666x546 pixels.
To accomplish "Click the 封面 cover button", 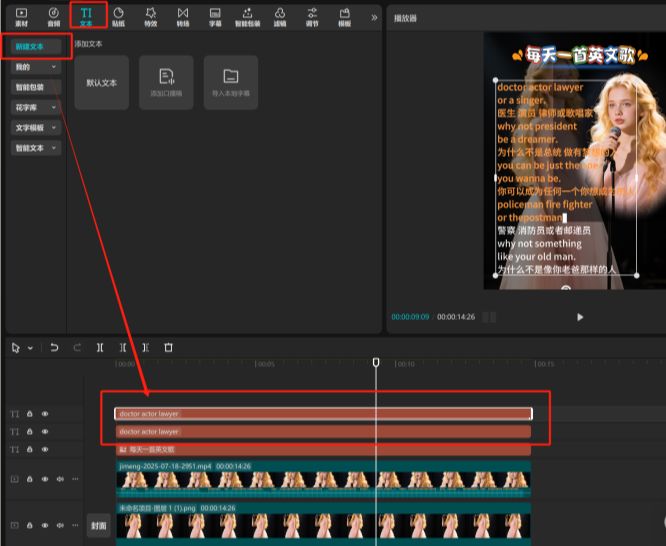I will pos(98,525).
